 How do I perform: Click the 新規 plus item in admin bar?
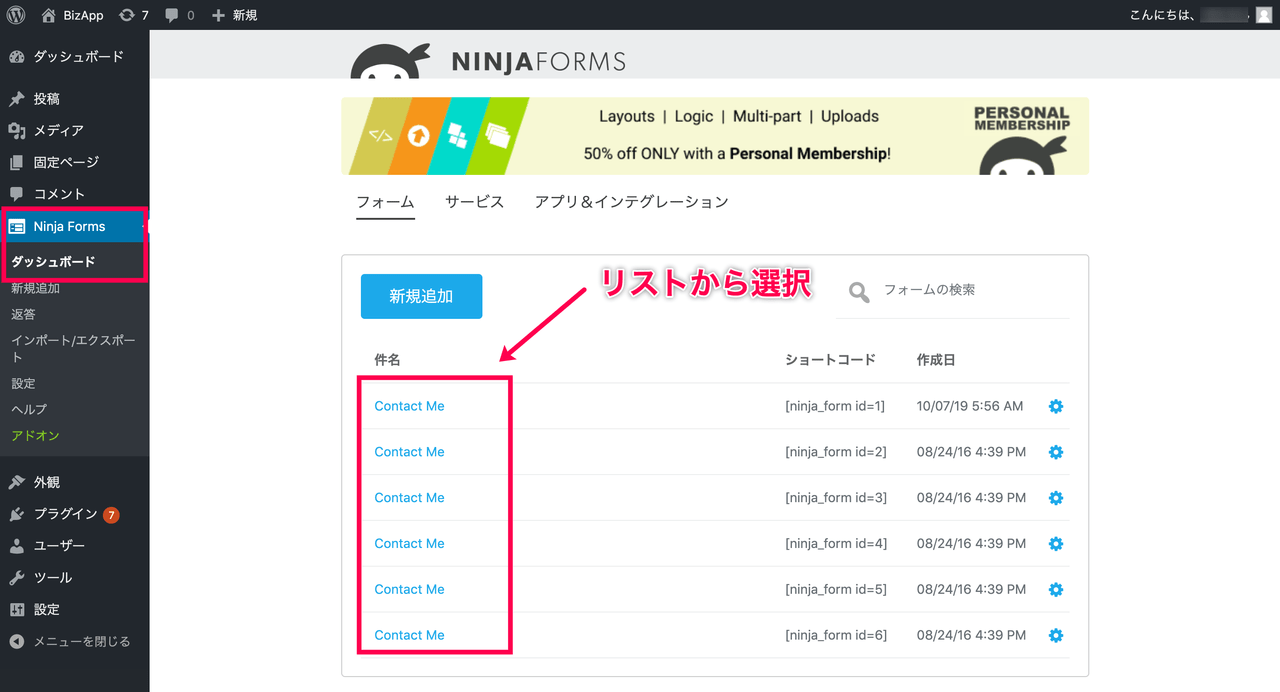pyautogui.click(x=234, y=15)
